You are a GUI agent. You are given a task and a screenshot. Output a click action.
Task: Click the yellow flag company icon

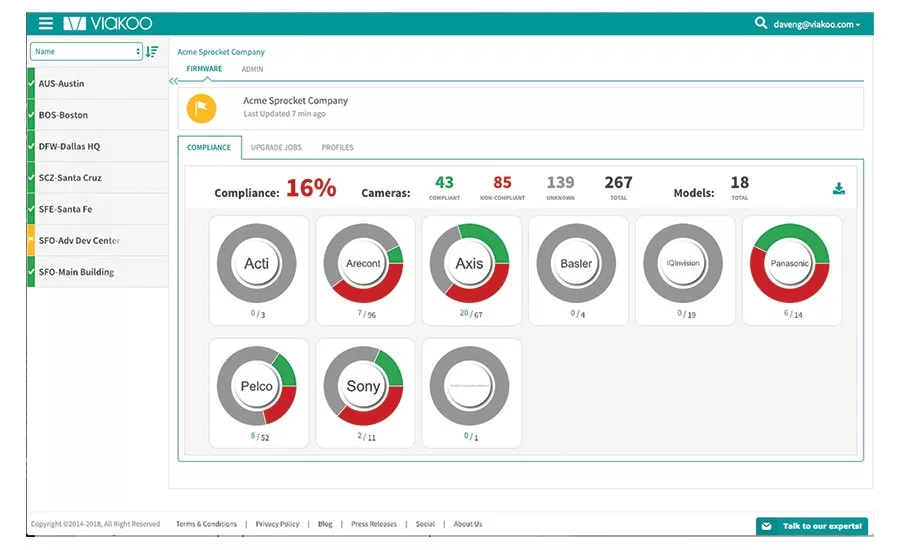202,107
